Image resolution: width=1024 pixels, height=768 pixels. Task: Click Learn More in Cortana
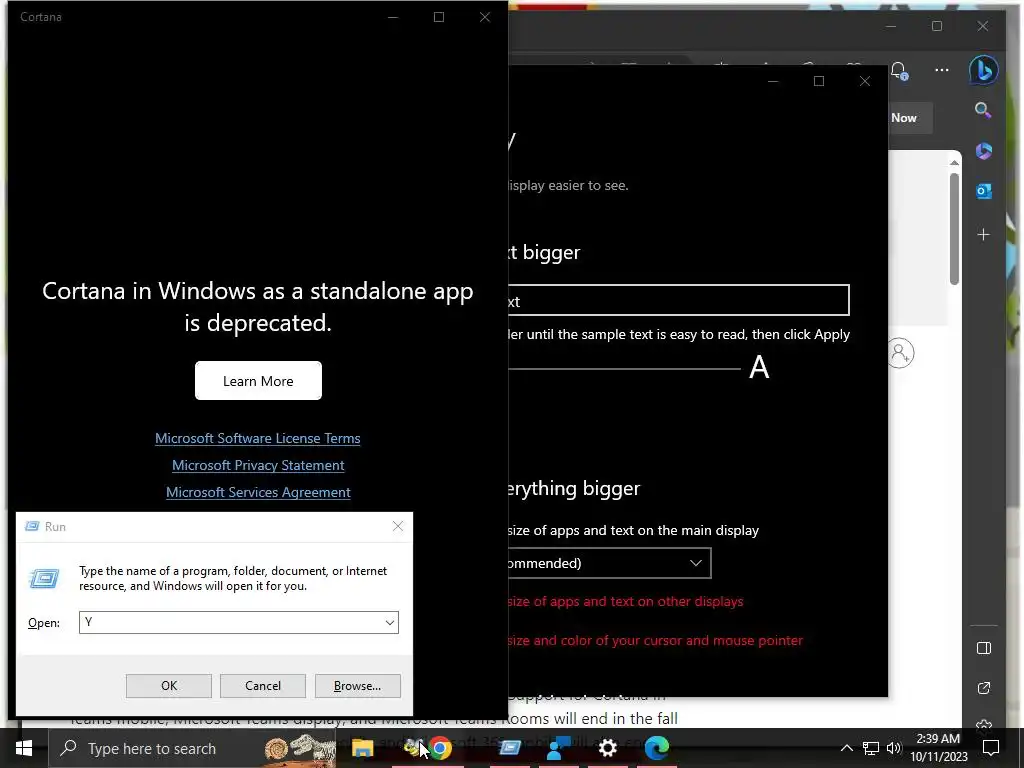[x=258, y=381]
